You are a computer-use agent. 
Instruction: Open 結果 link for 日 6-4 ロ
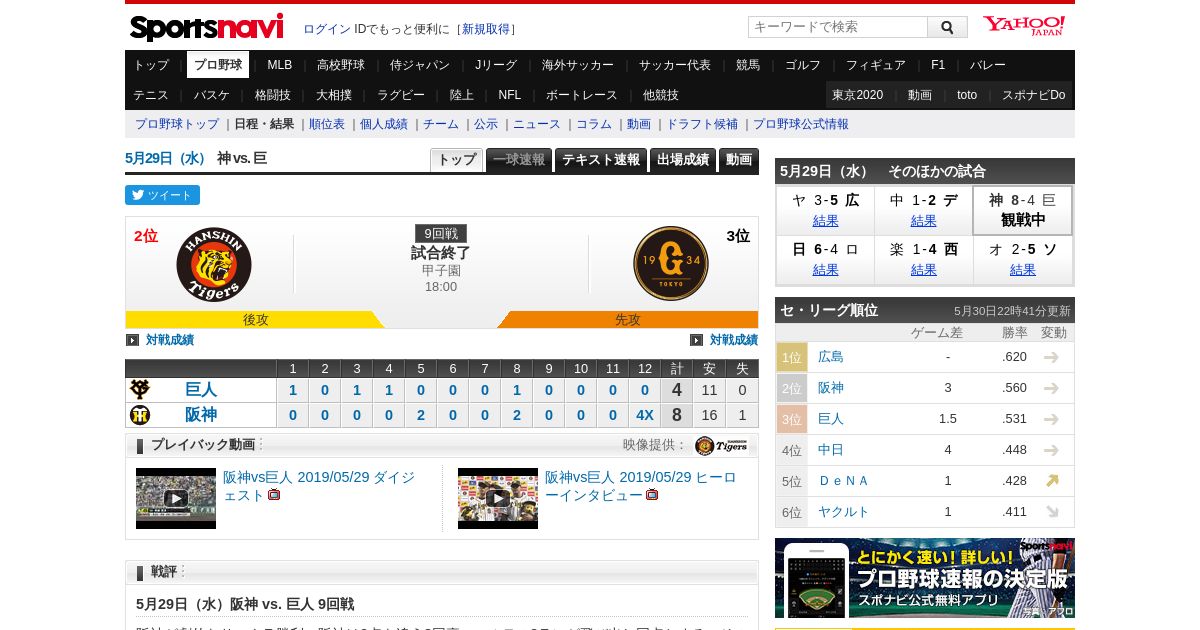click(x=826, y=270)
